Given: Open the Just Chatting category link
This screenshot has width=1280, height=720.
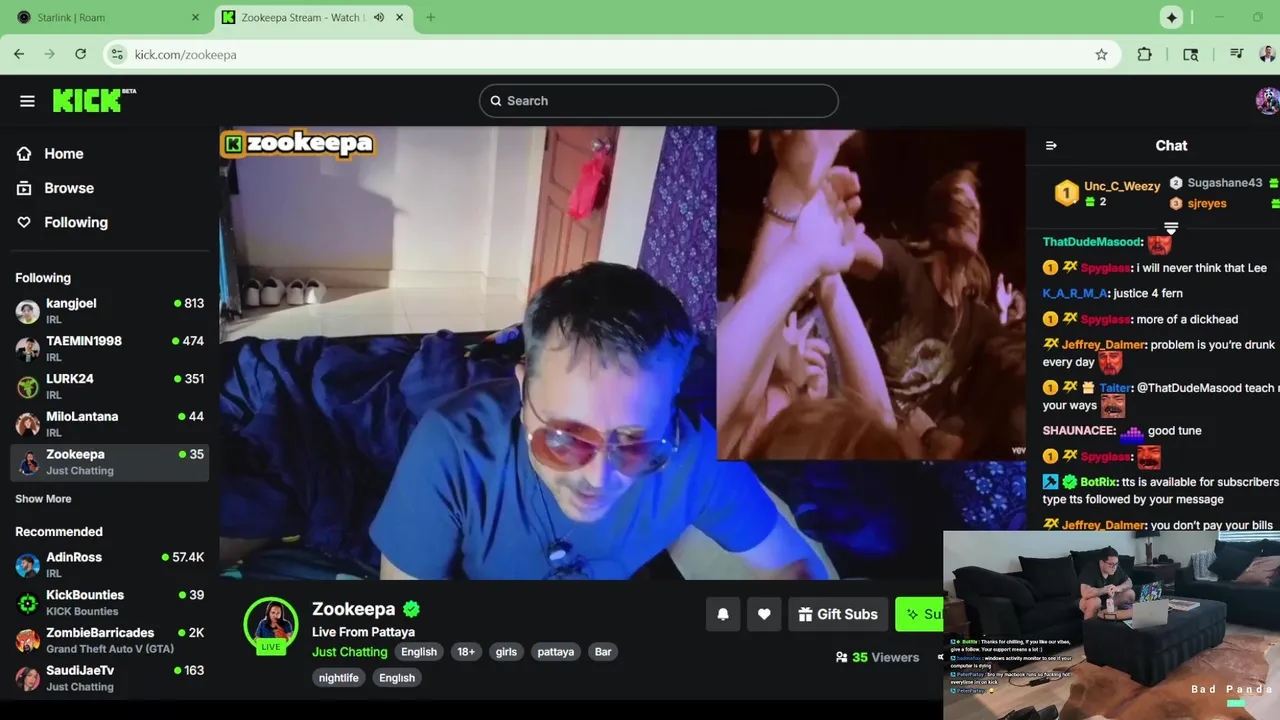Looking at the screenshot, I should point(349,652).
